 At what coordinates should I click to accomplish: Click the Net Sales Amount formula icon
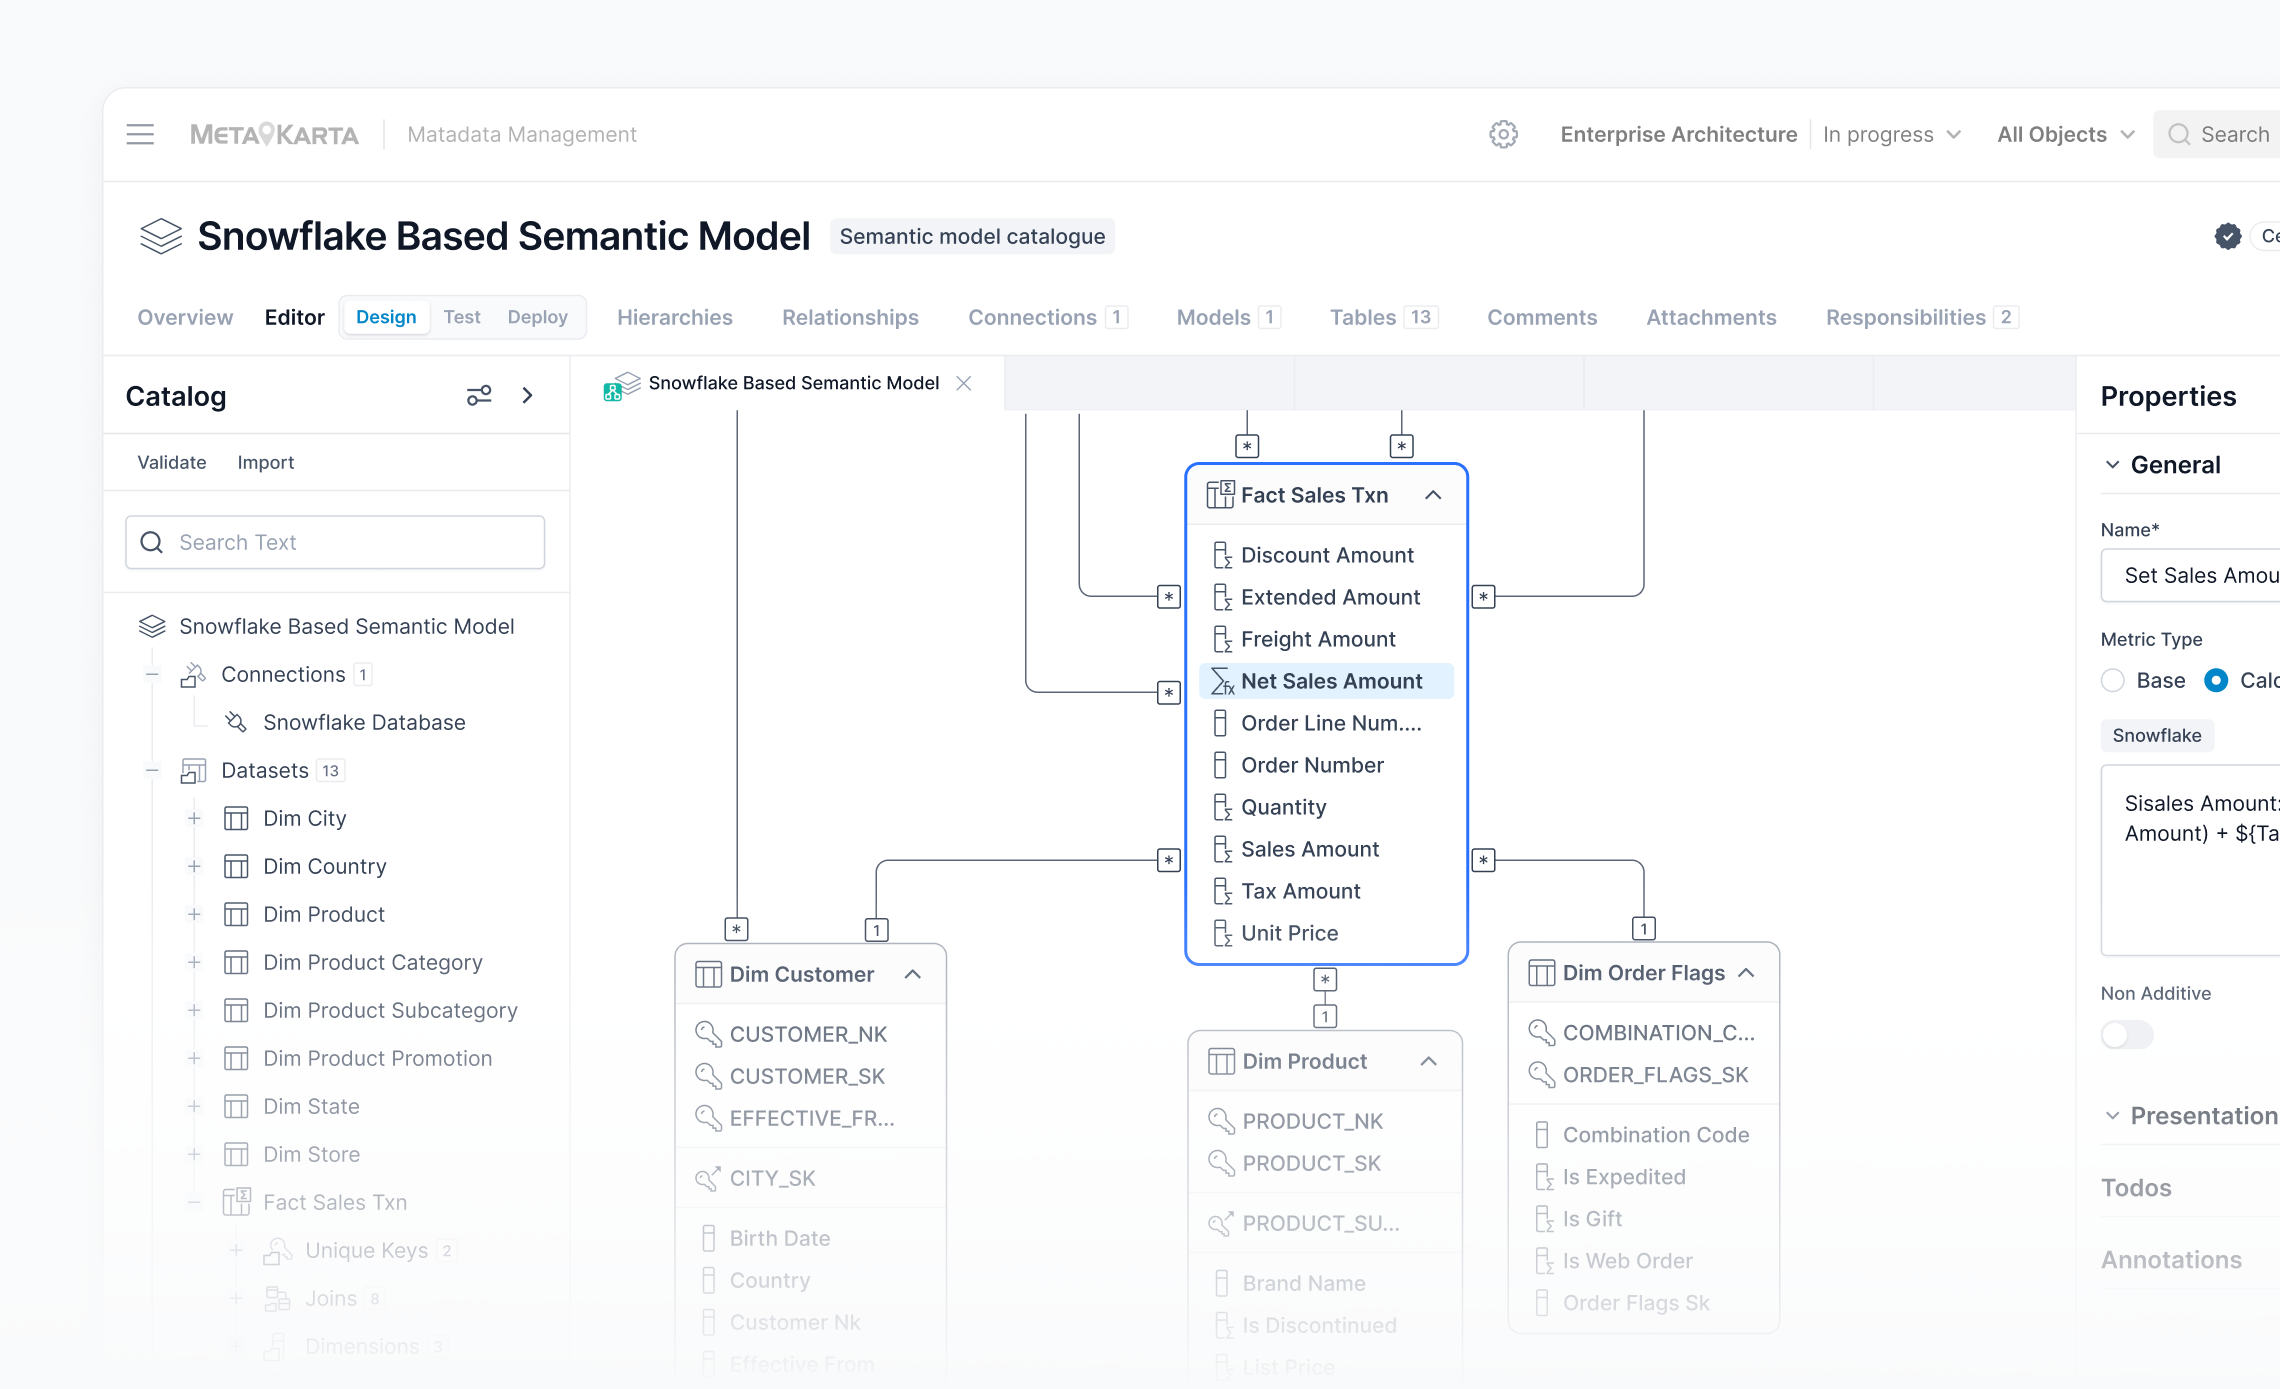pos(1222,681)
